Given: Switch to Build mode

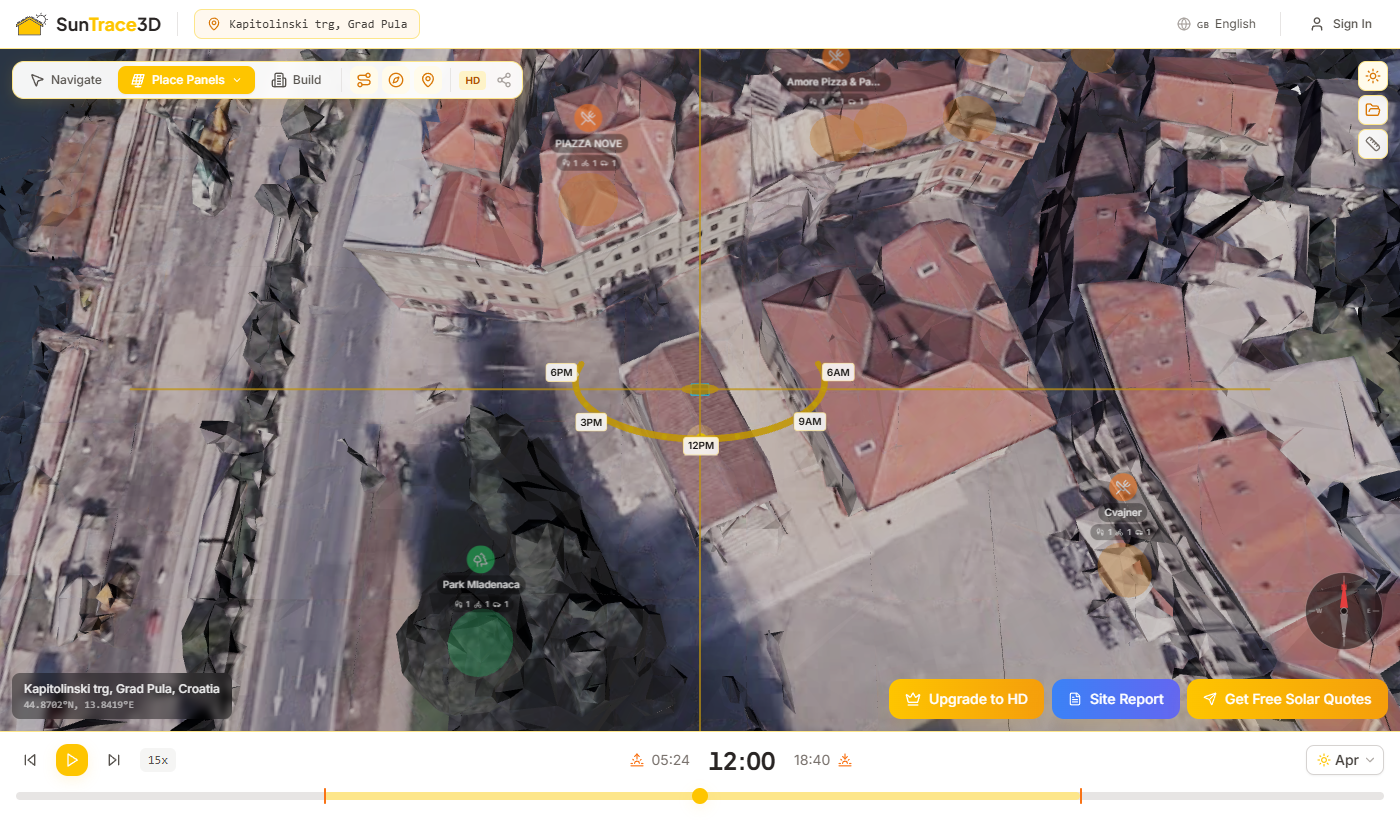Looking at the screenshot, I should 297,80.
